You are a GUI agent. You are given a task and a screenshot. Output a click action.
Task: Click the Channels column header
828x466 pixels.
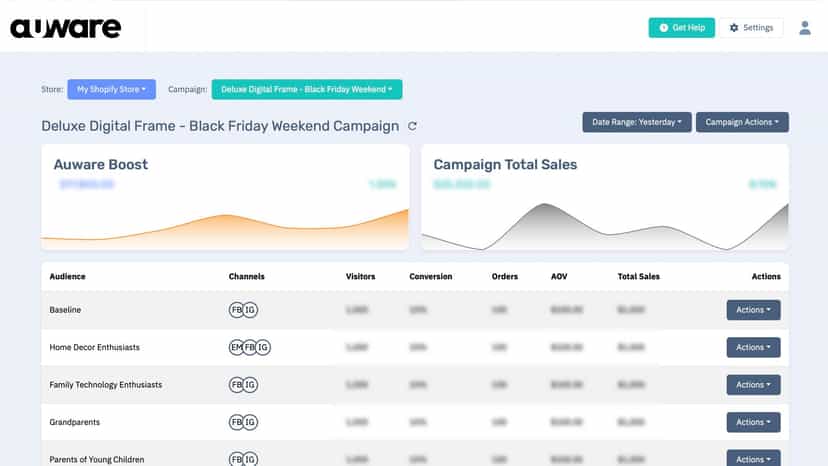tap(247, 276)
